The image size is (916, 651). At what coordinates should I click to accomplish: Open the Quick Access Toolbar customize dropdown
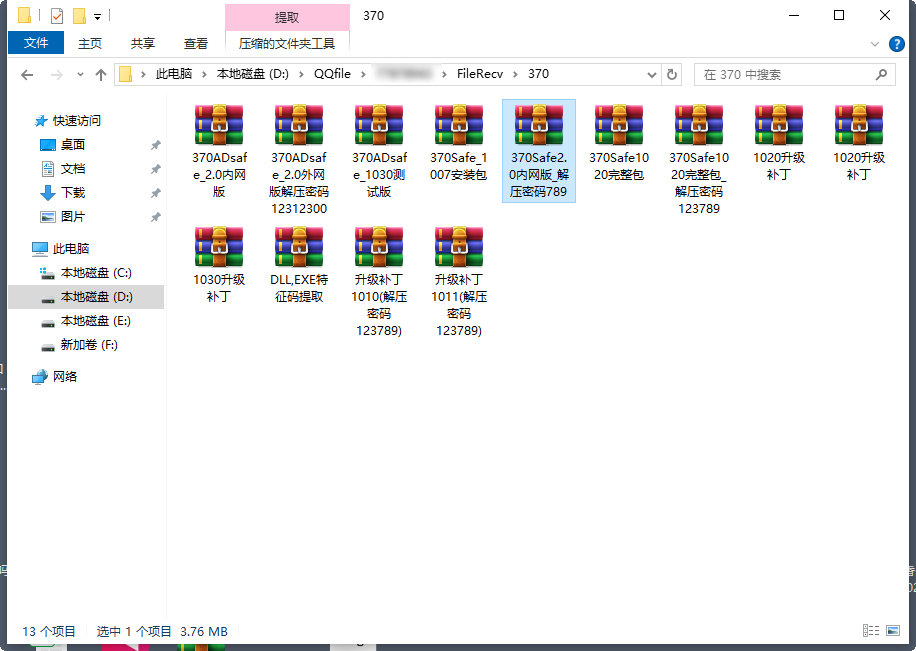pos(98,17)
